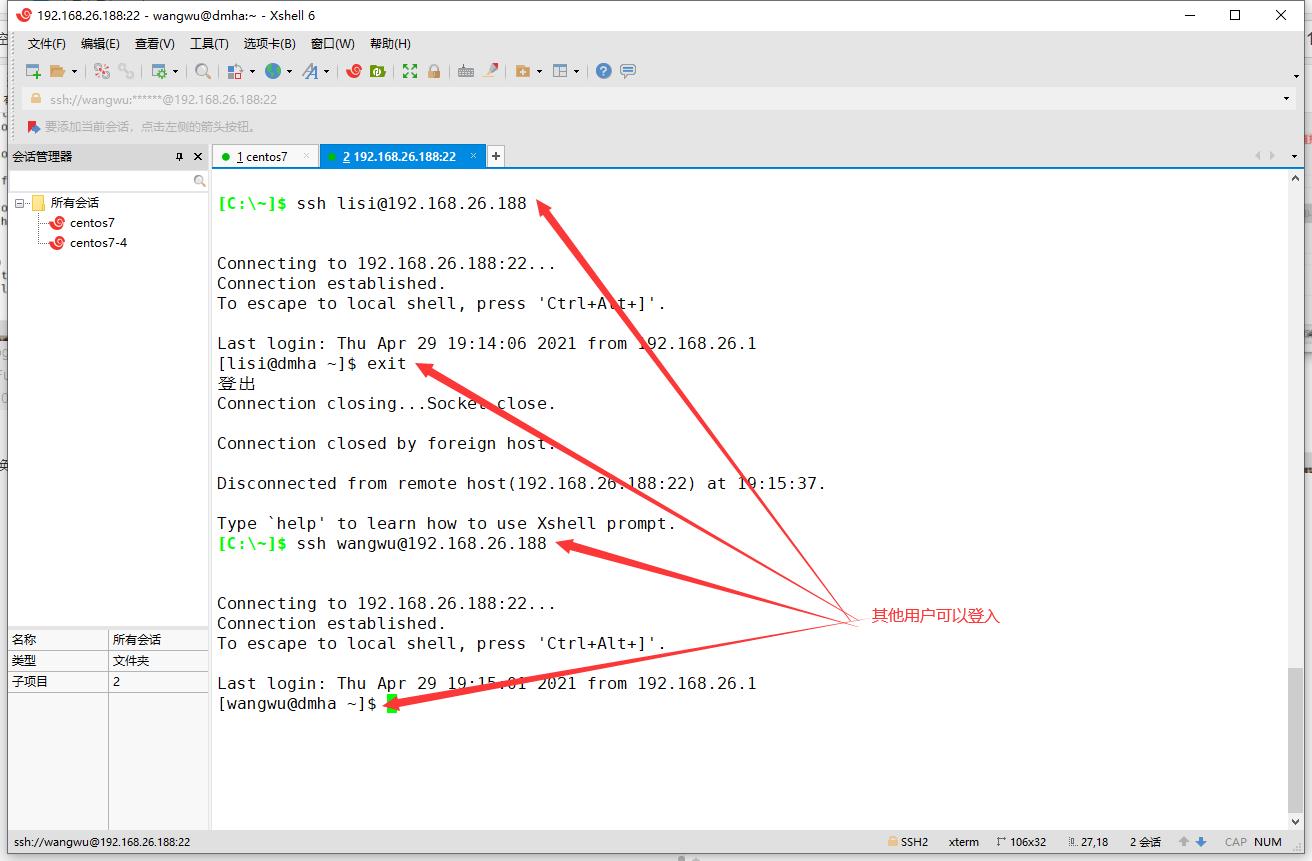Click the Highlight marker pen icon

pyautogui.click(x=491, y=71)
